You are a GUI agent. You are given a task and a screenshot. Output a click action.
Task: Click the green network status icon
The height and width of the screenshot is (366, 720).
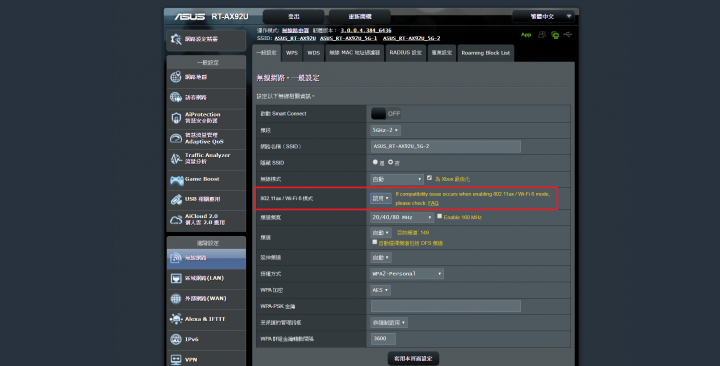point(555,35)
